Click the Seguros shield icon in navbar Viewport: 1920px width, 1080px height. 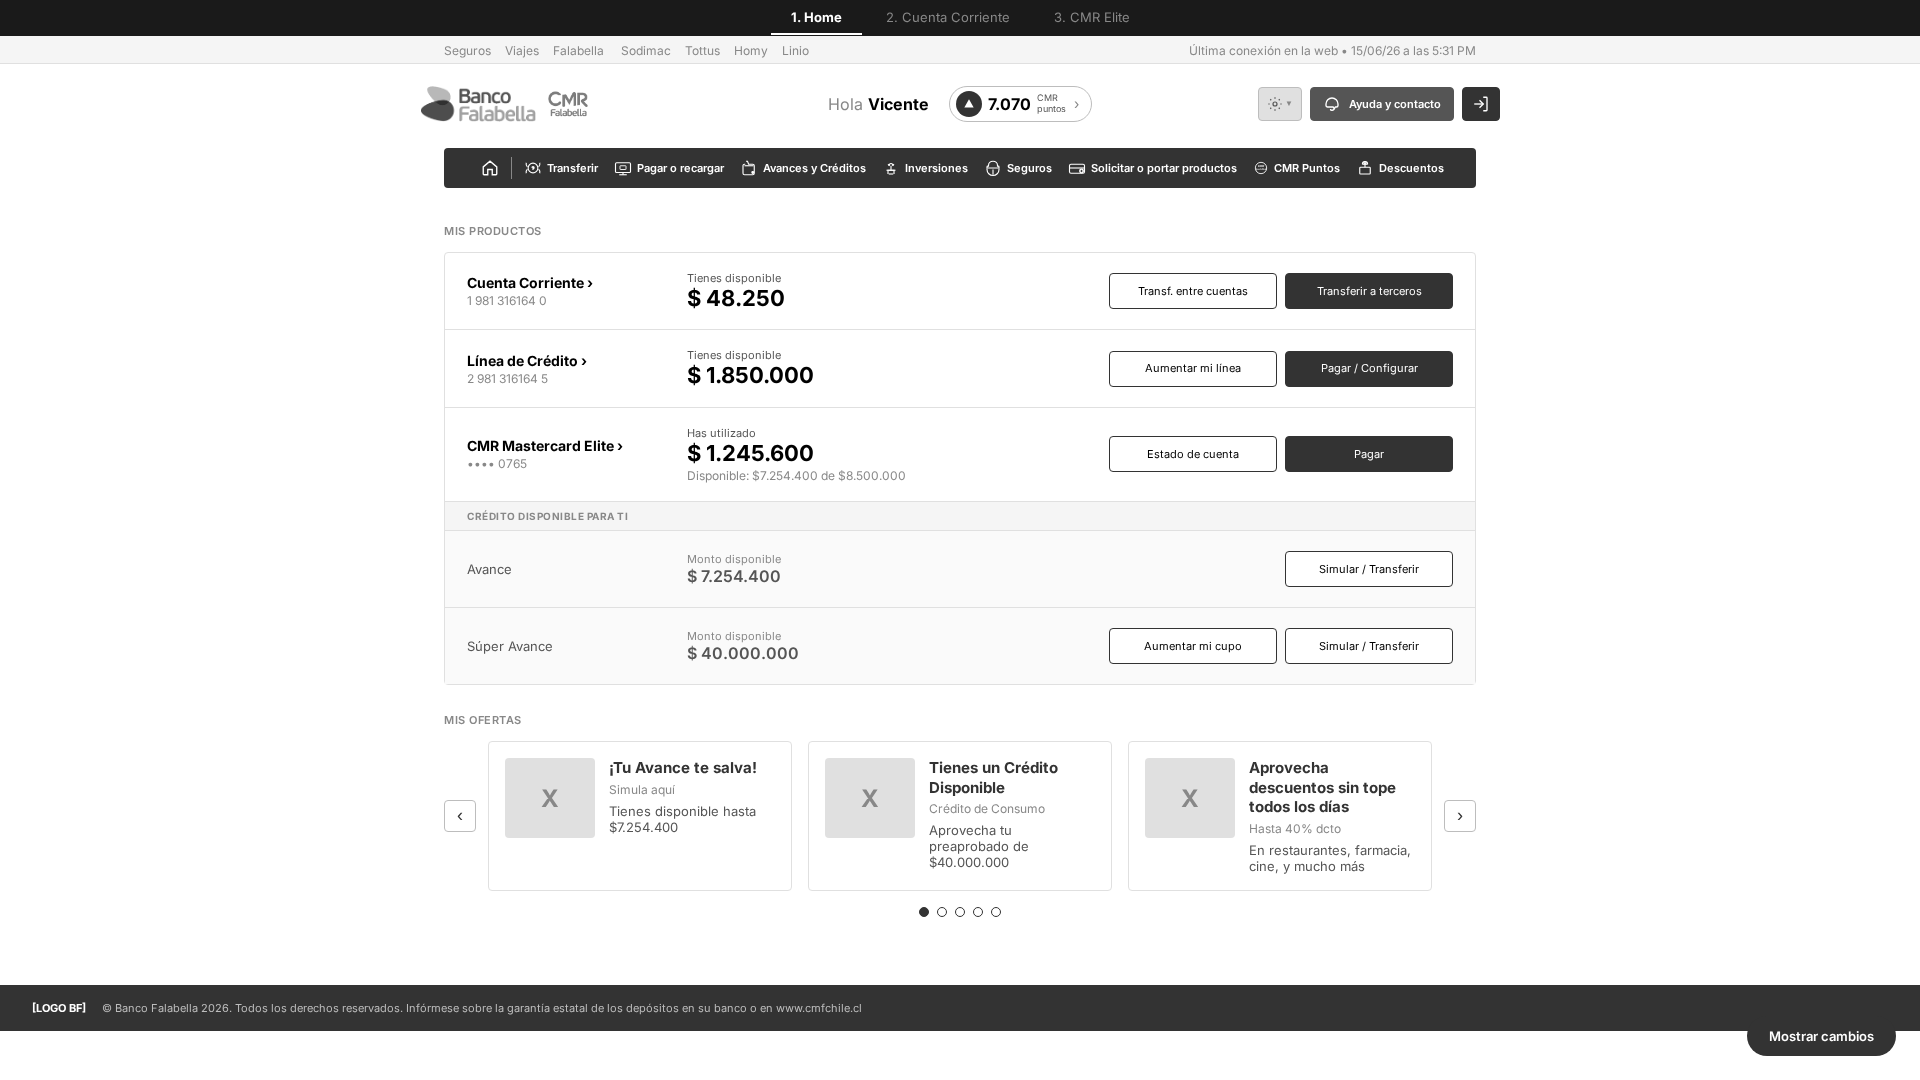(993, 168)
